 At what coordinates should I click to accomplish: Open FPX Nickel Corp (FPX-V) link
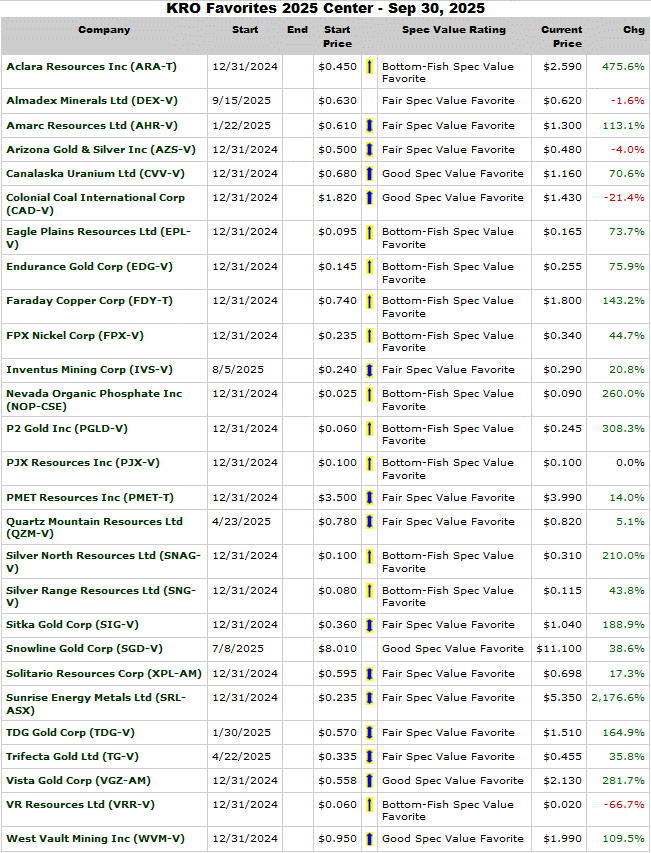coord(75,336)
